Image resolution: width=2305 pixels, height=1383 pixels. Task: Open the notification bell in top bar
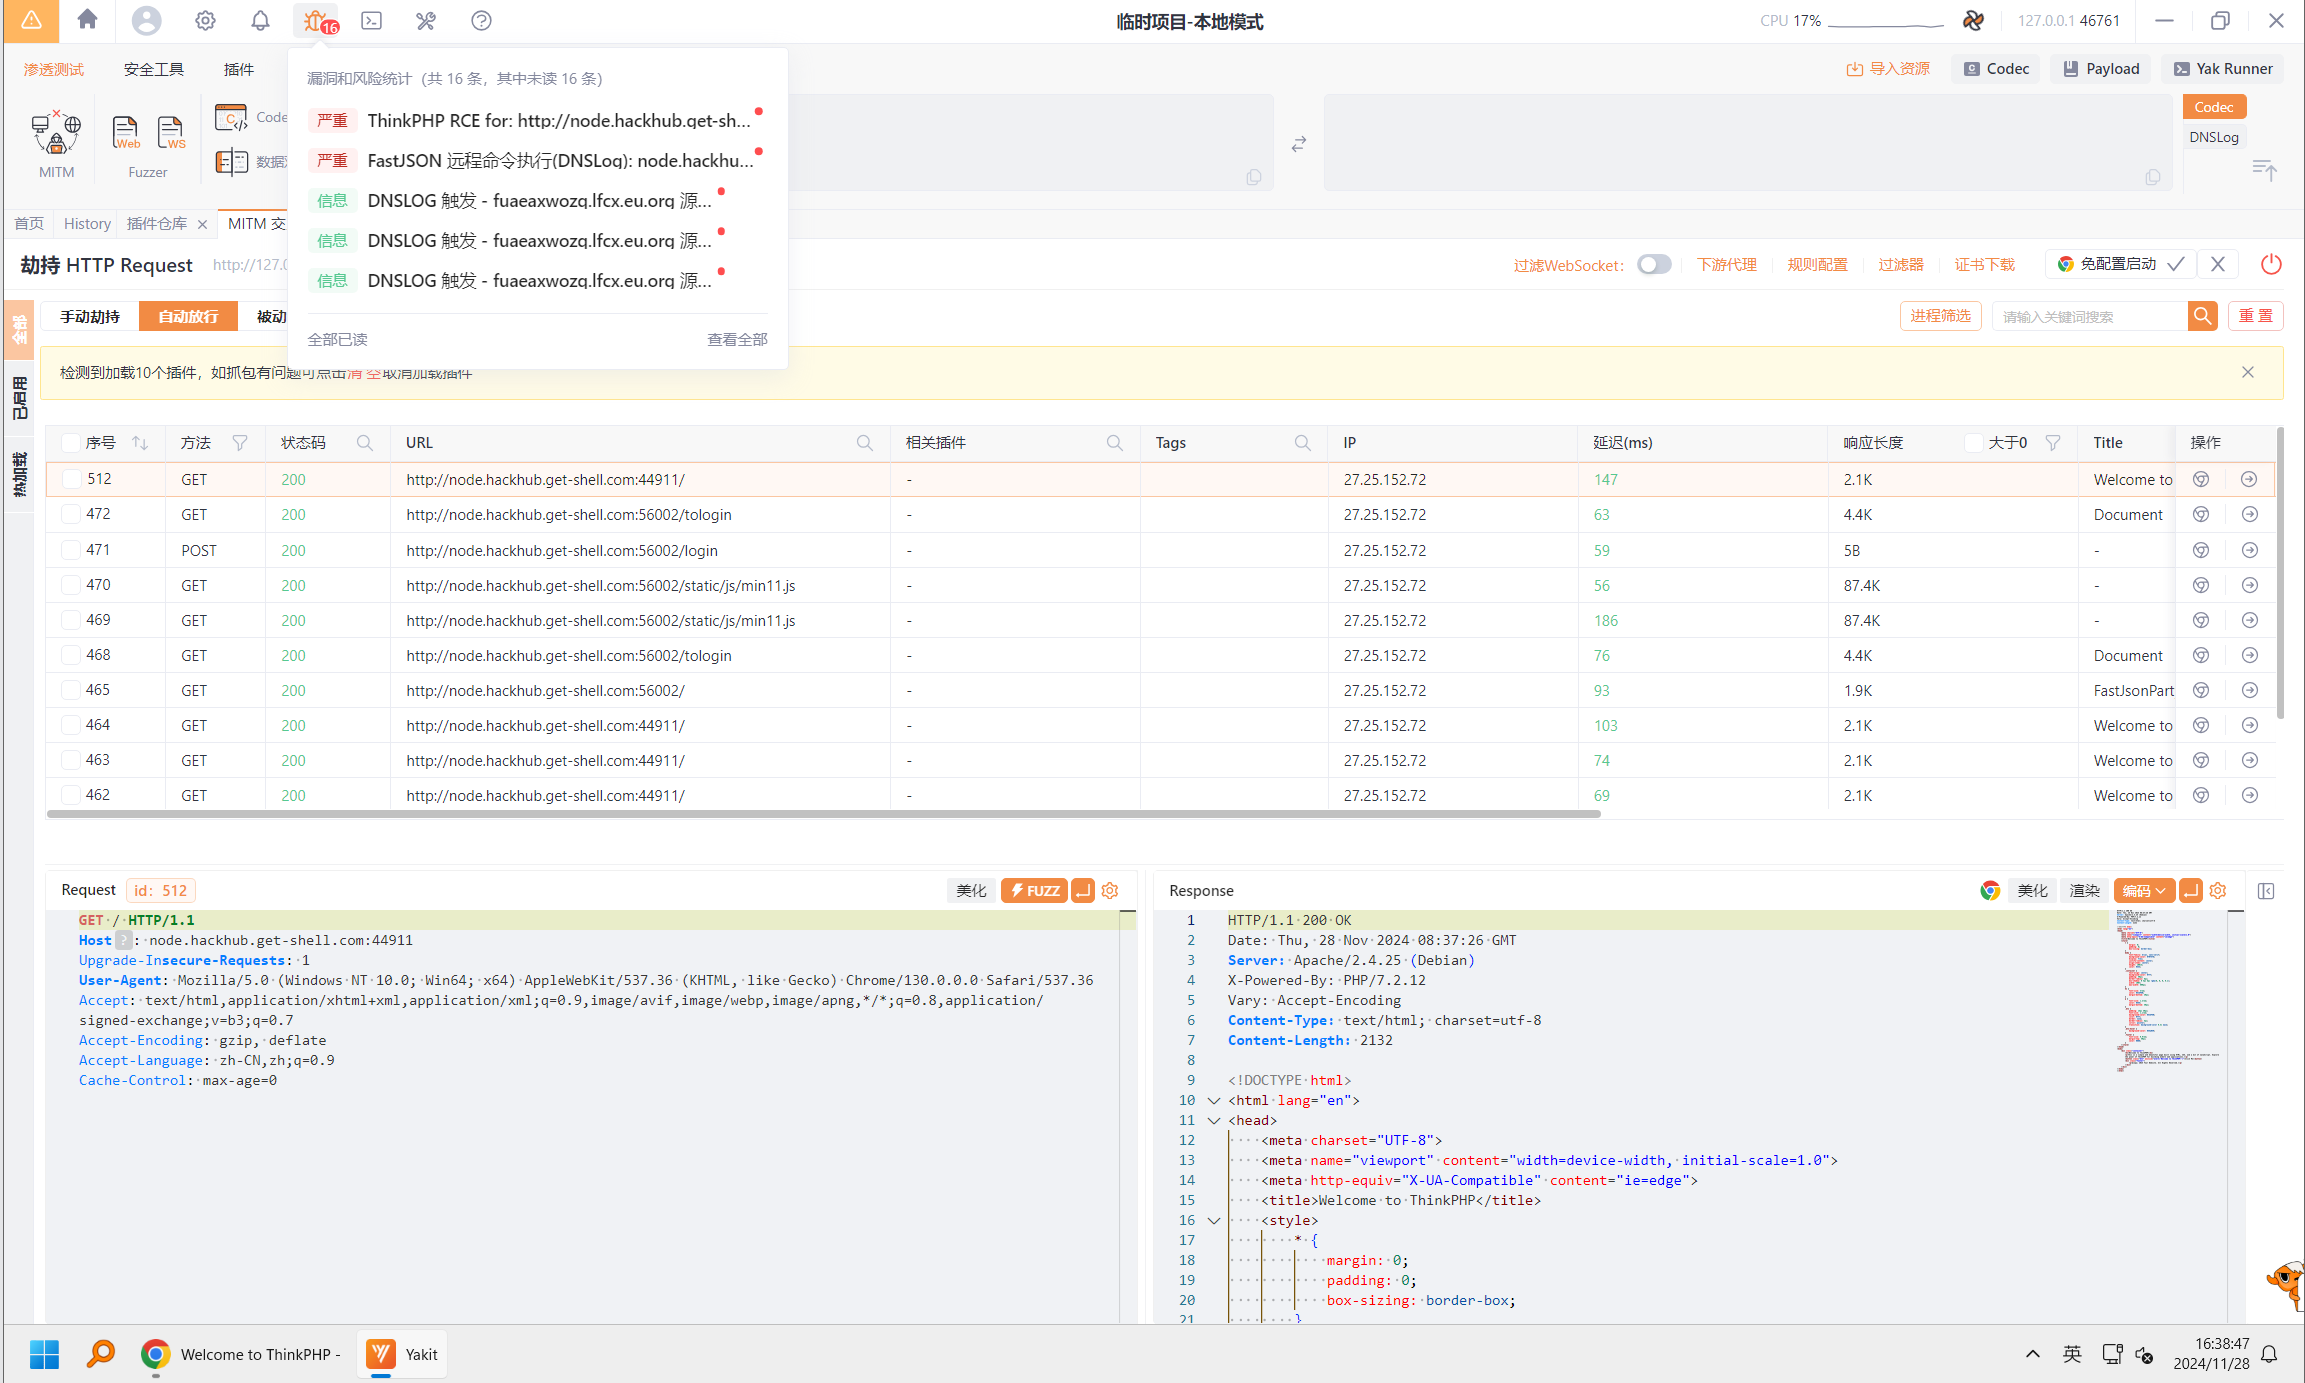260,20
